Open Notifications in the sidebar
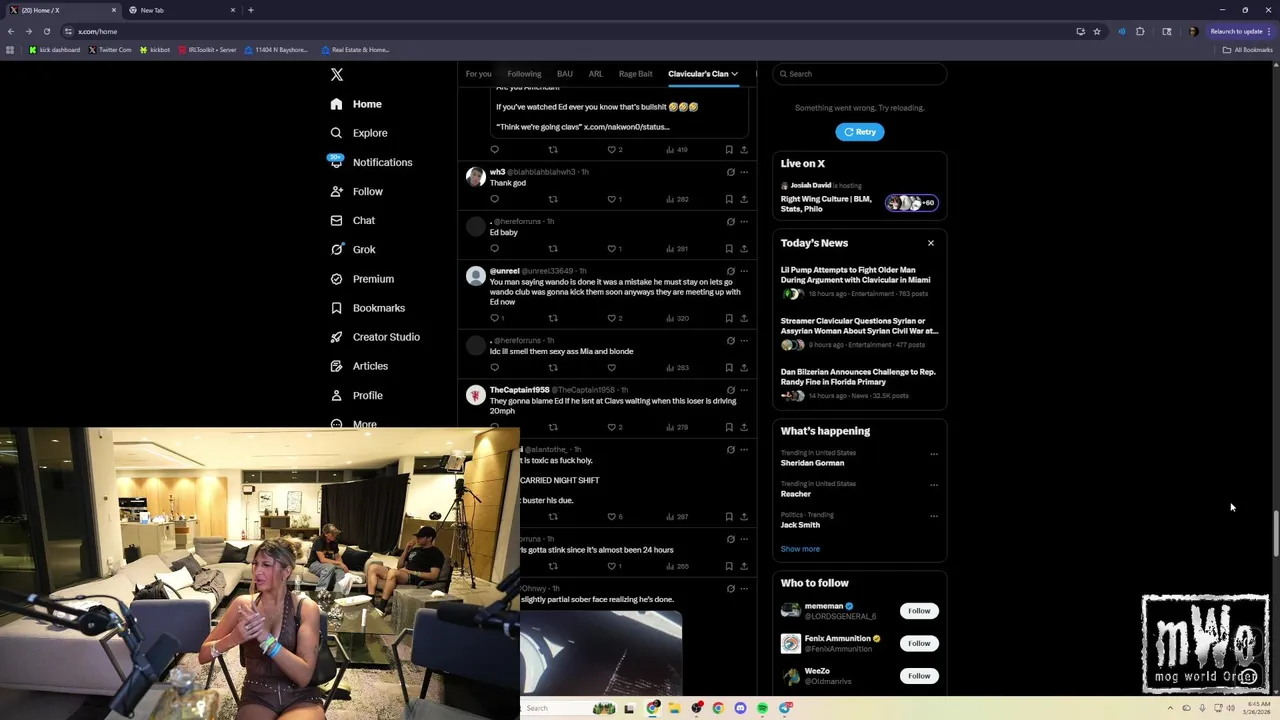This screenshot has height=720, width=1280. click(371, 162)
